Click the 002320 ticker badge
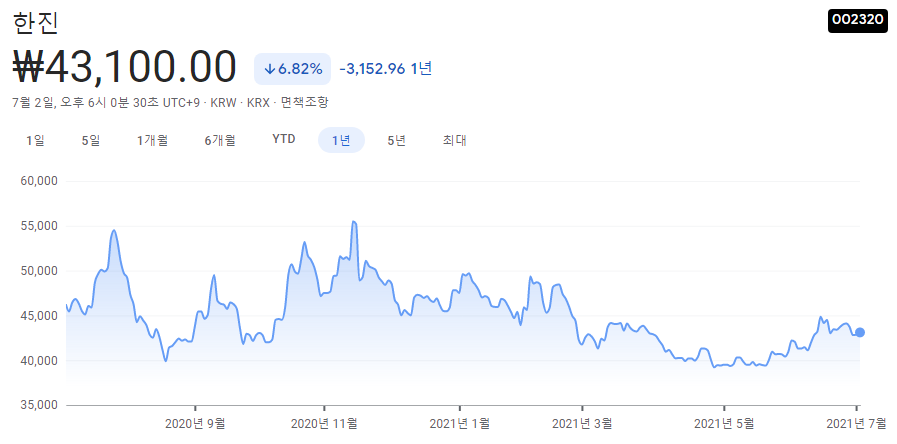The width and height of the screenshot is (897, 444). coord(858,20)
